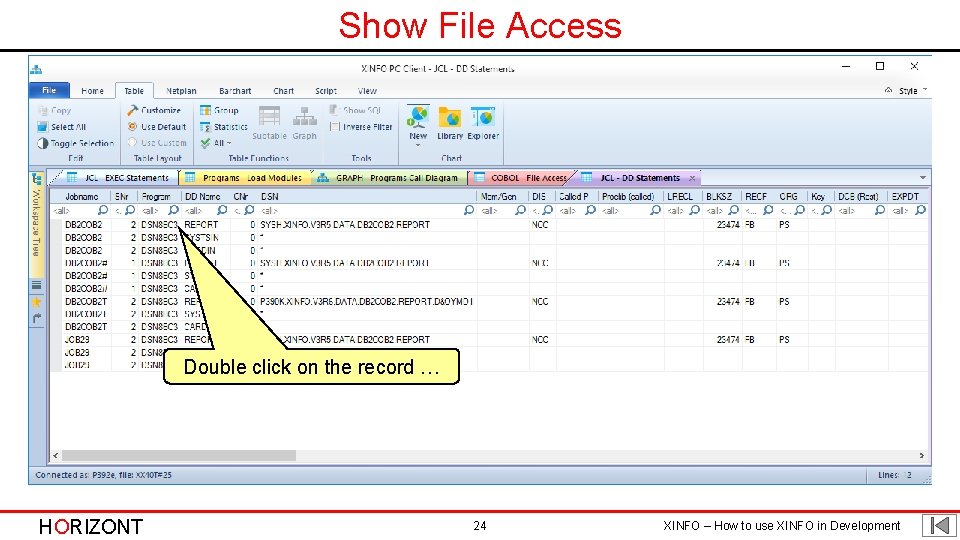Select the Use Custom radio option
Screen dimensions: 960x540
click(157, 143)
